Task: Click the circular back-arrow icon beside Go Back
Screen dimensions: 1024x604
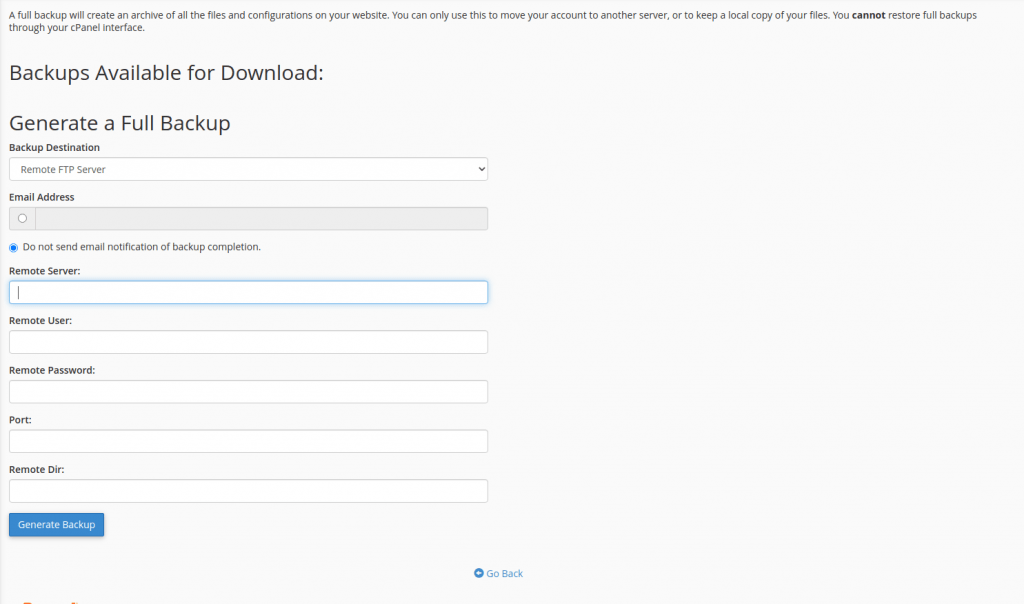Action: (479, 573)
